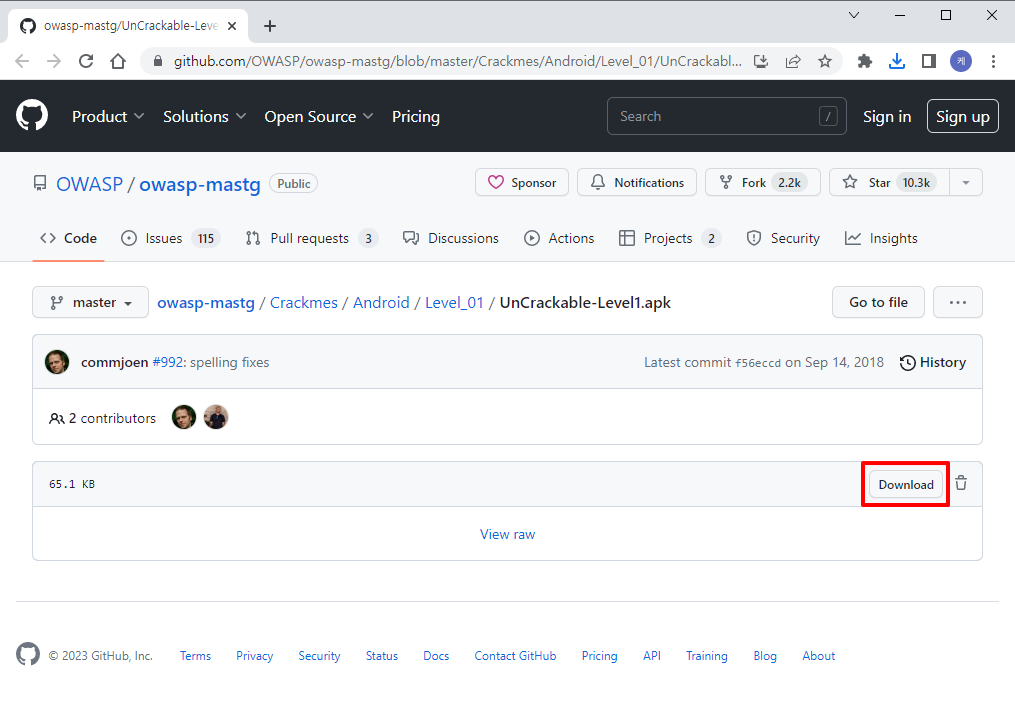Open the Pull requests tab

tap(311, 238)
